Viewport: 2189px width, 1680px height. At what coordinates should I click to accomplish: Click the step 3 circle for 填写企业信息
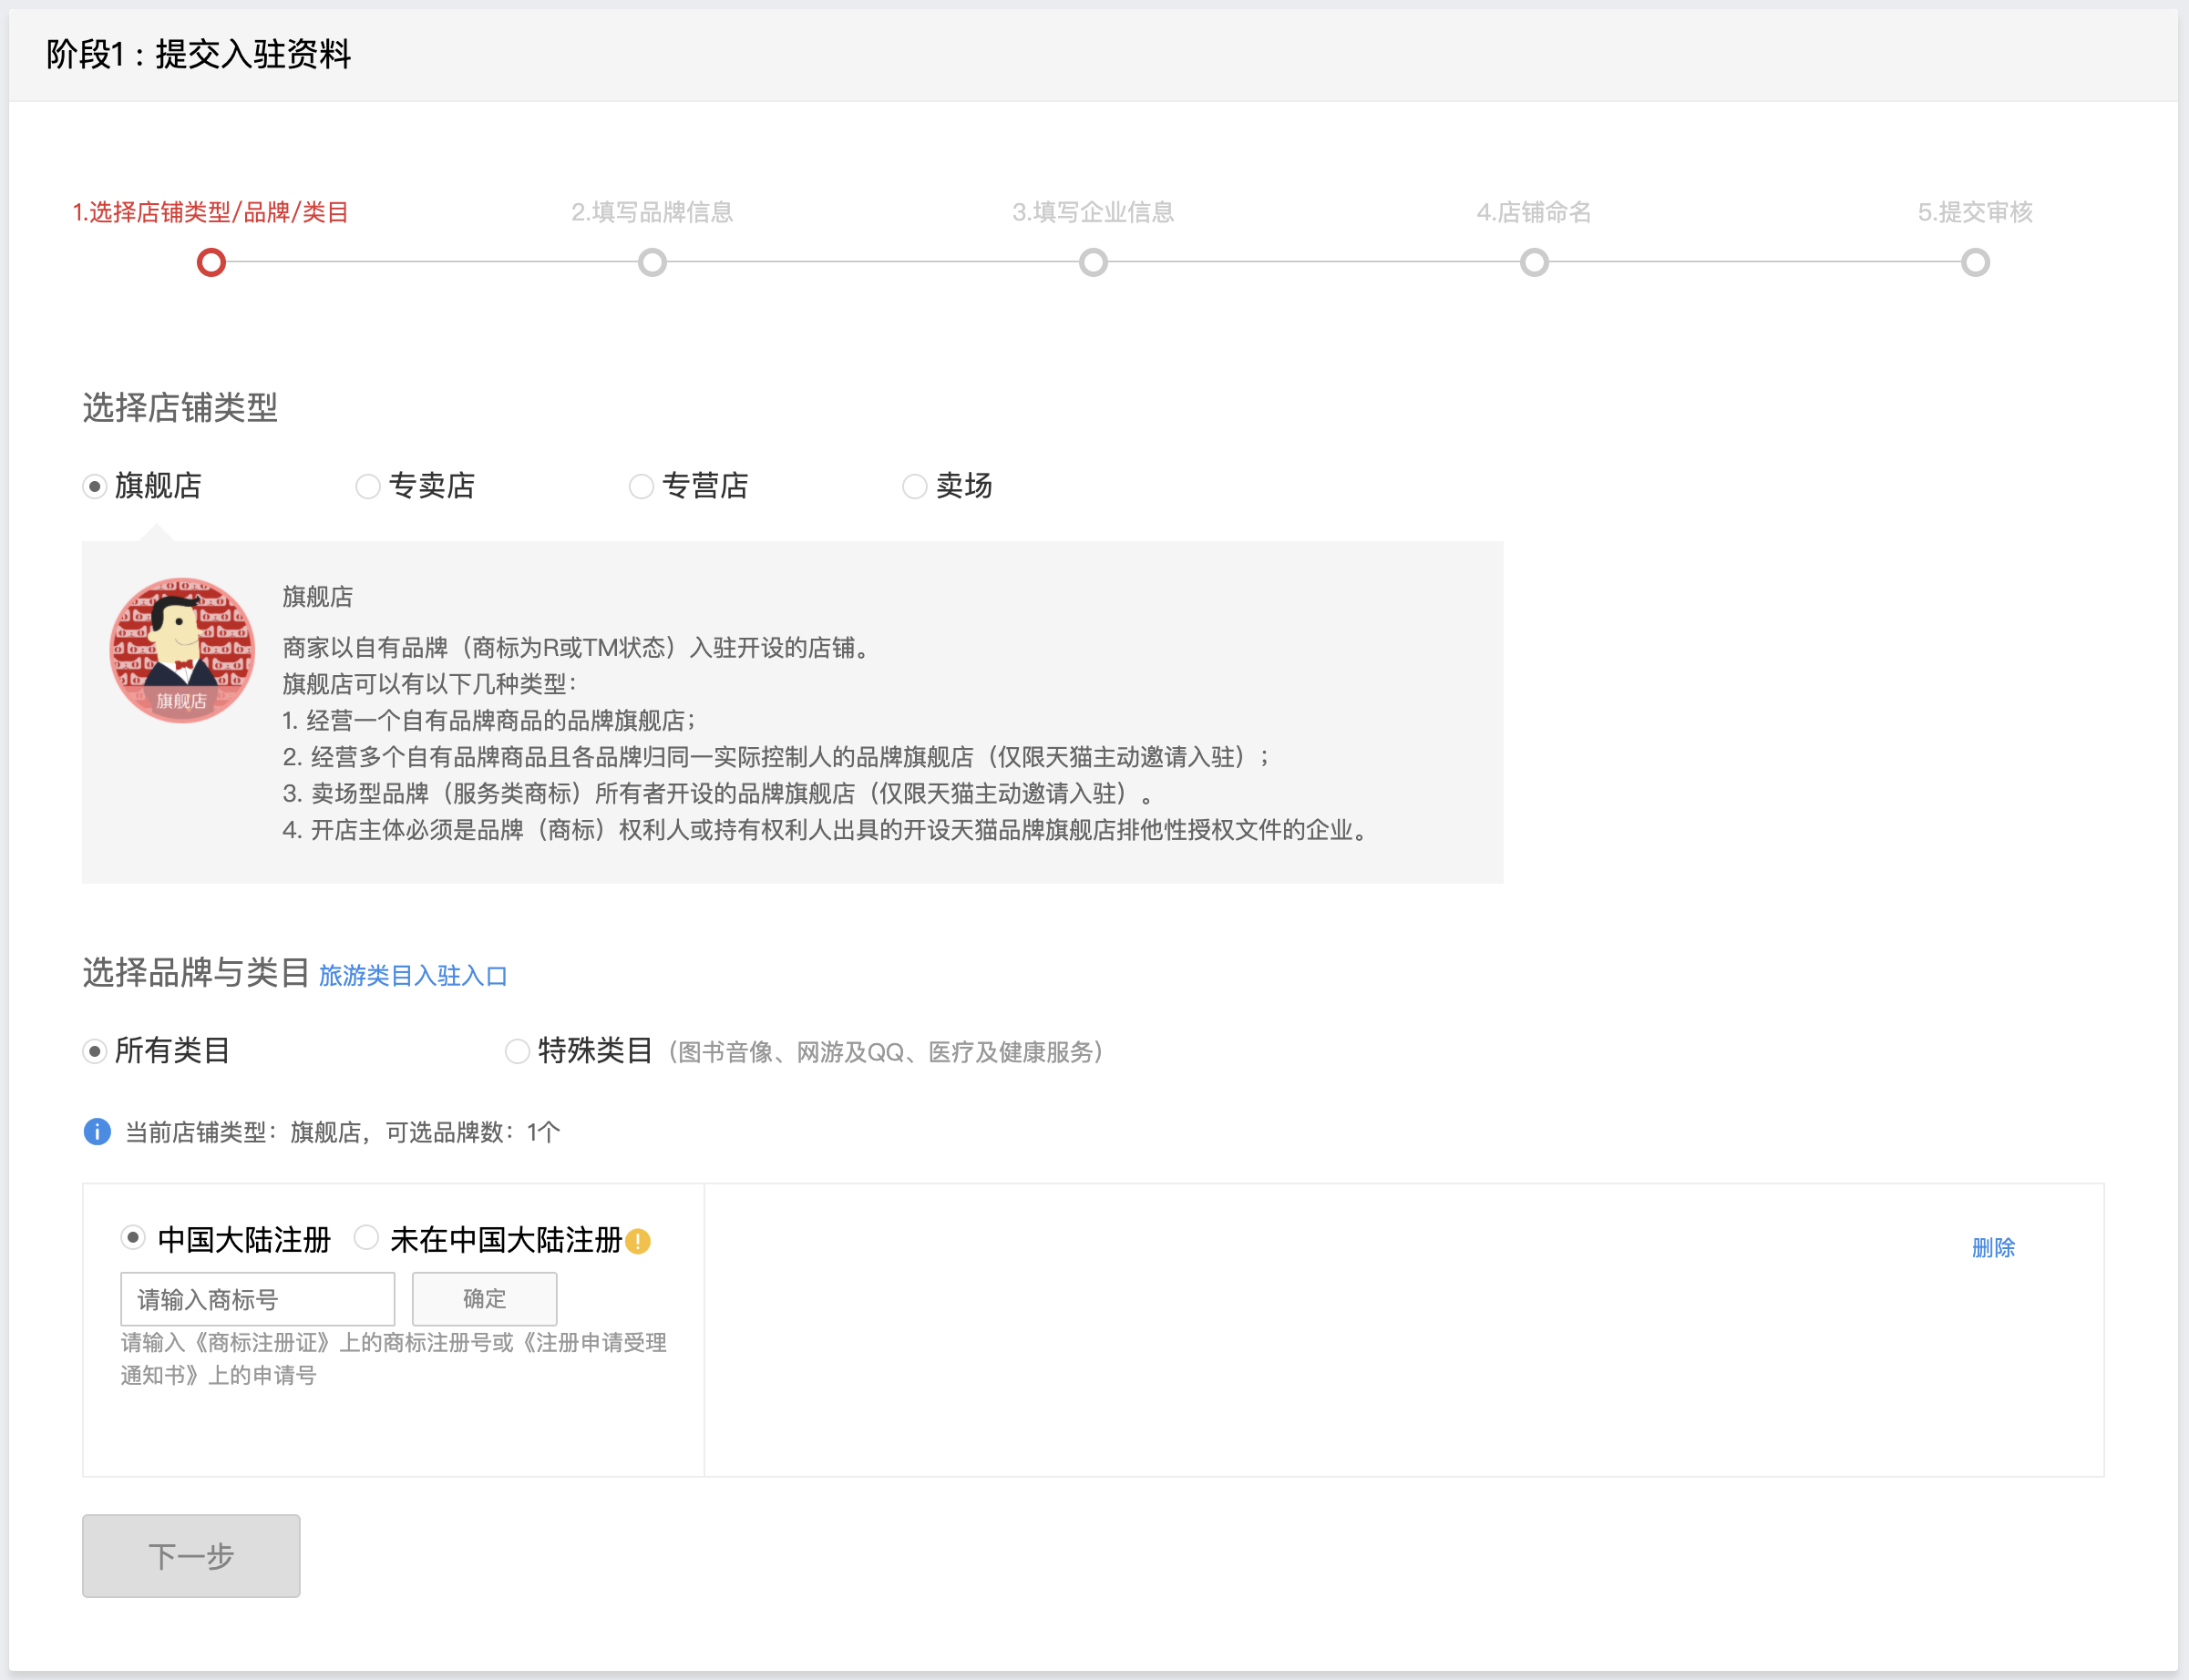(1093, 263)
